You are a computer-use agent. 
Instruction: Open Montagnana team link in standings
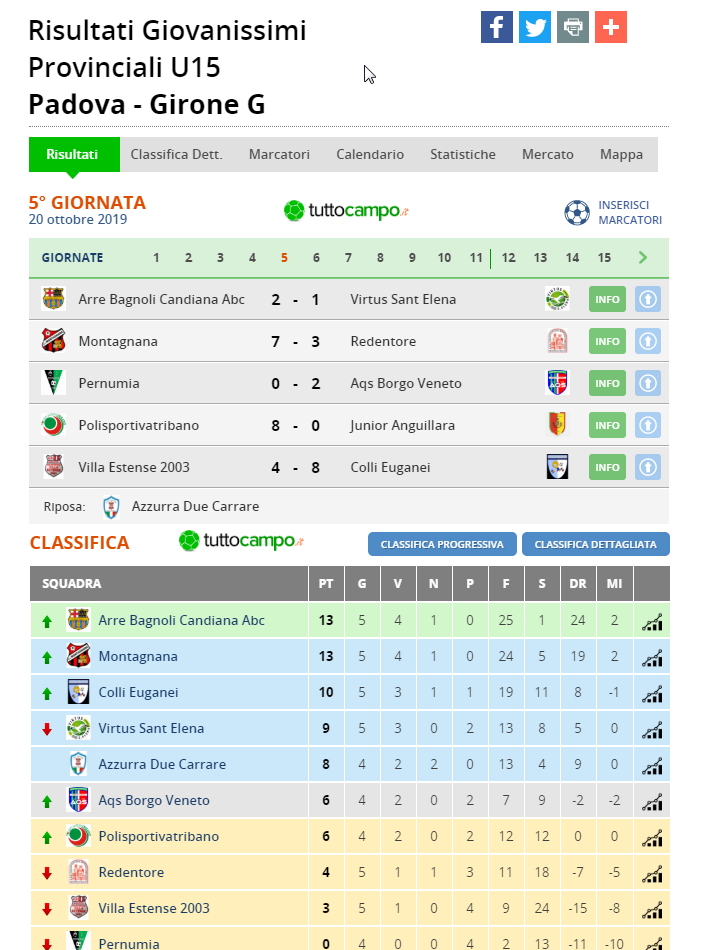138,657
